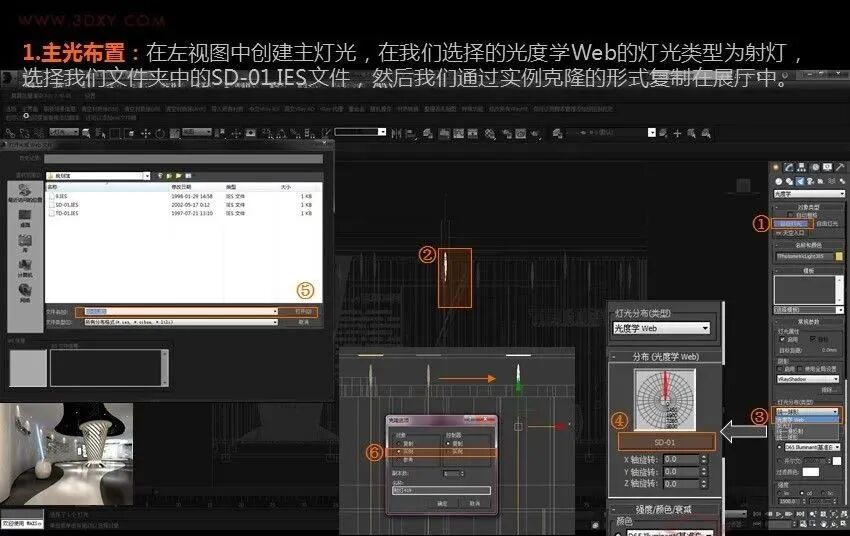850x536 pixels.
Task: Select the Link tool in main toolbar
Action: tap(10, 133)
